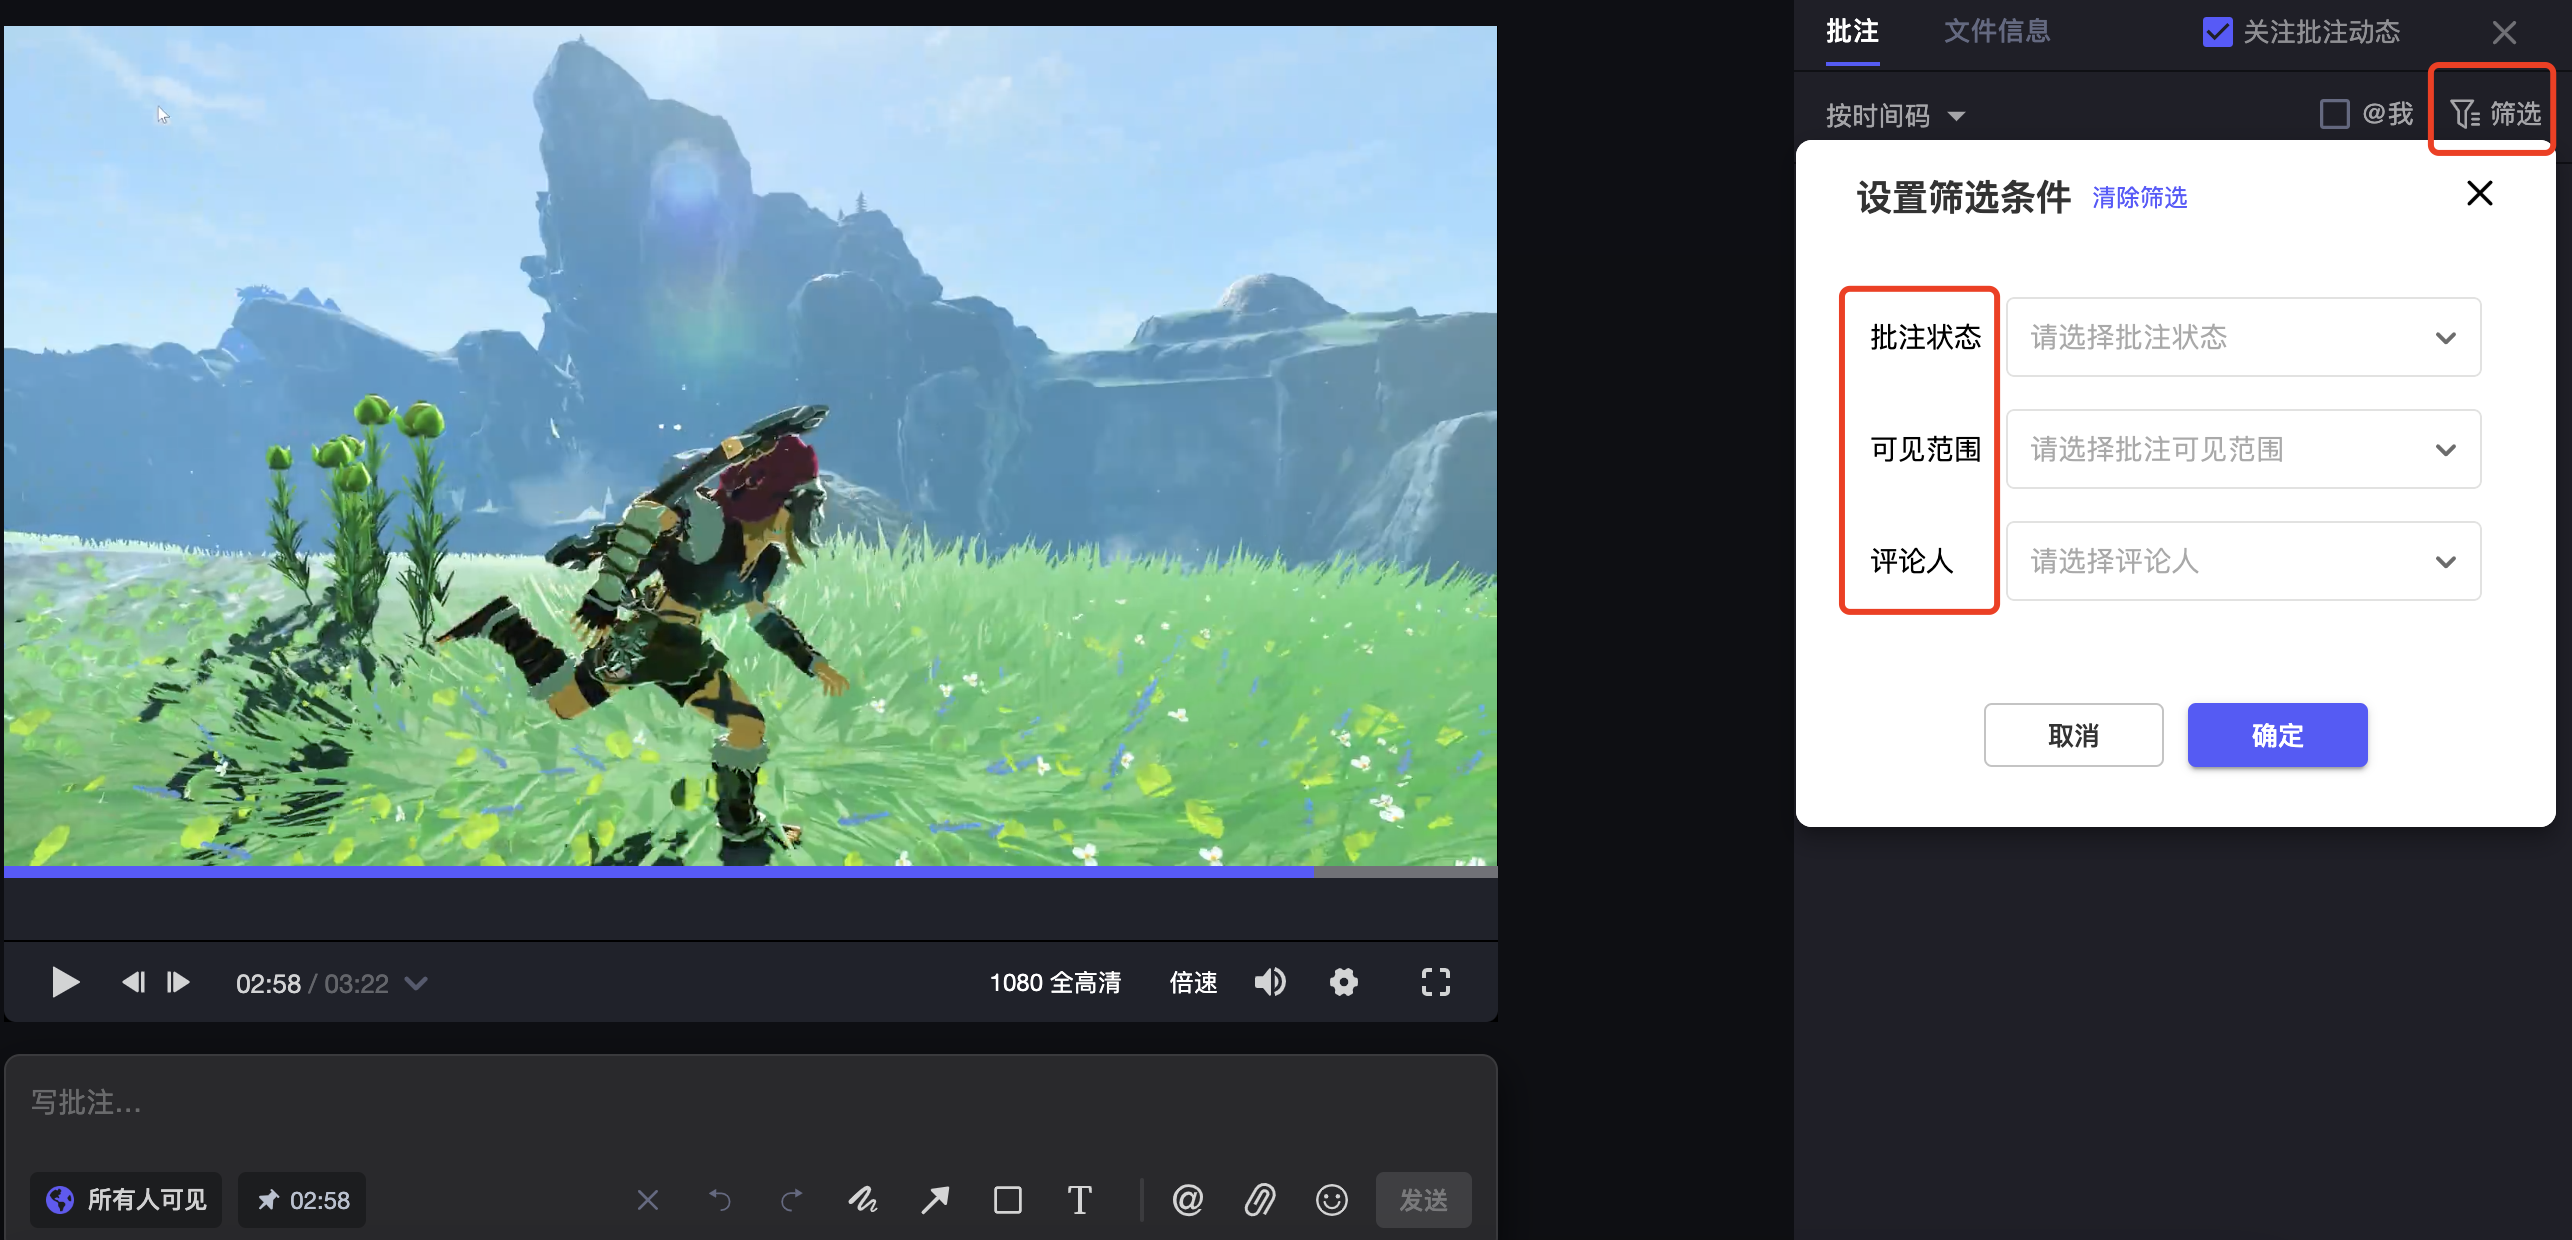2572x1240 pixels.
Task: Toggle the 02:58 timestamp pin
Action: click(x=302, y=1199)
